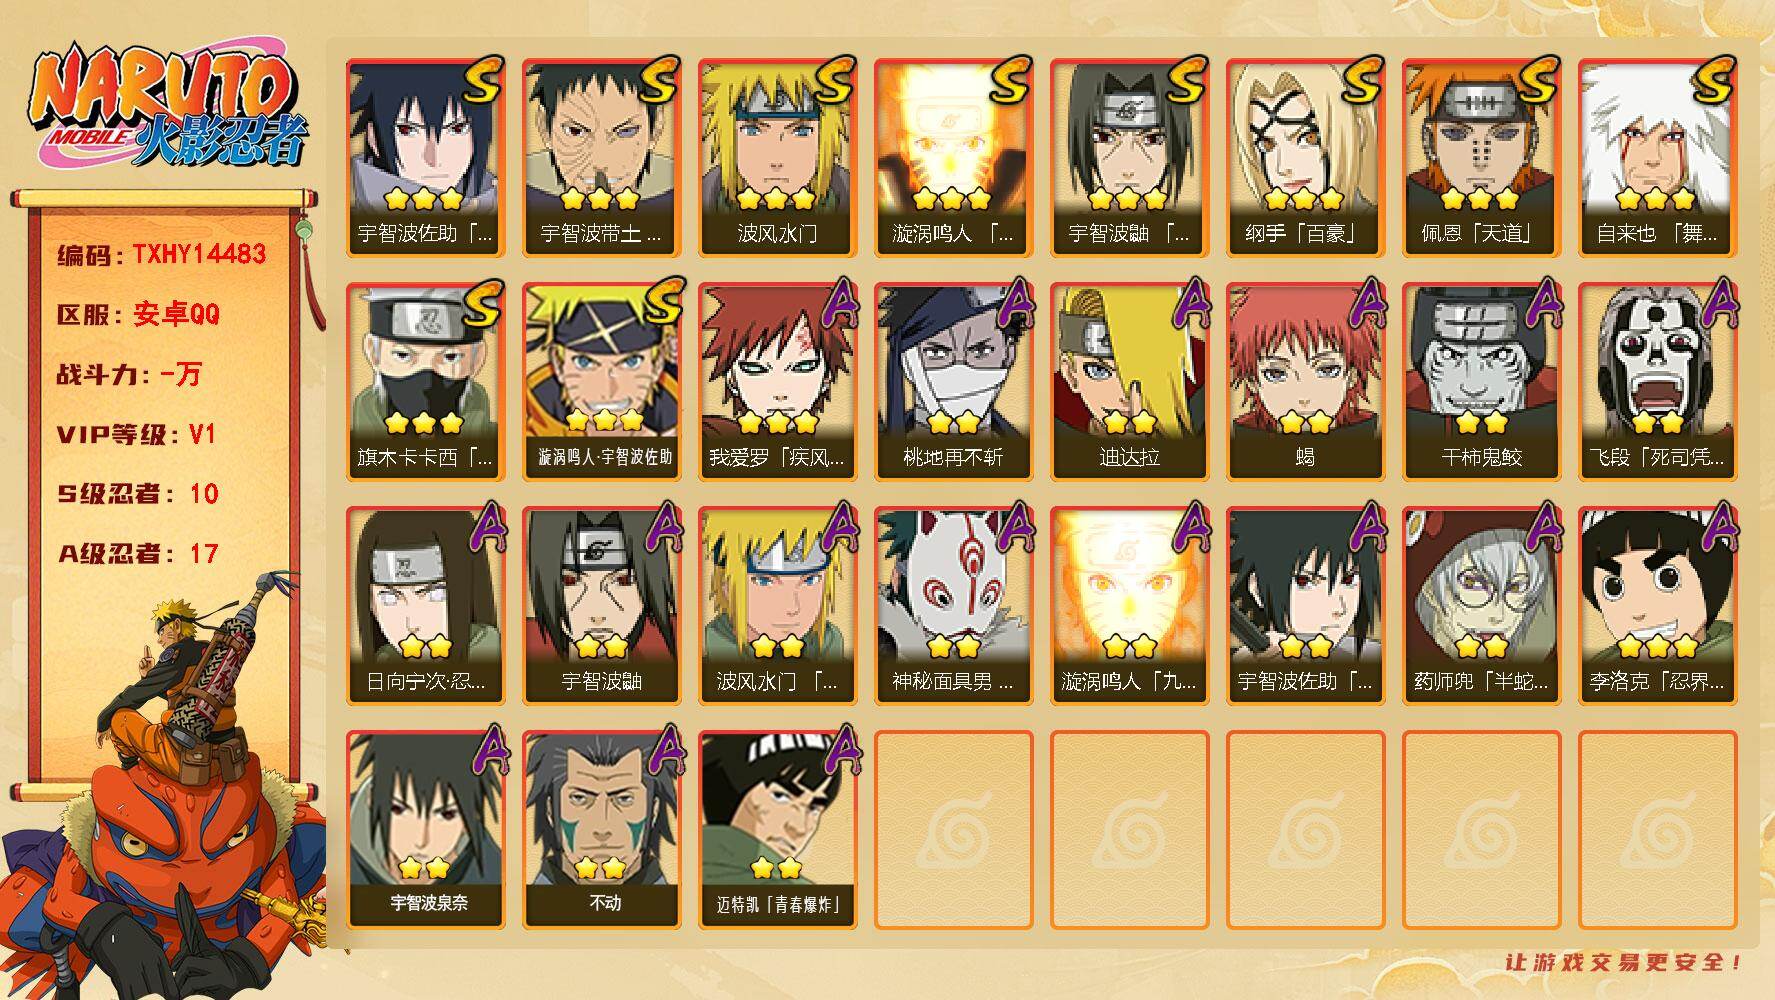The height and width of the screenshot is (1000, 1775).
Task: Click the 编码 TXHY14483 account code
Action: pyautogui.click(x=162, y=254)
